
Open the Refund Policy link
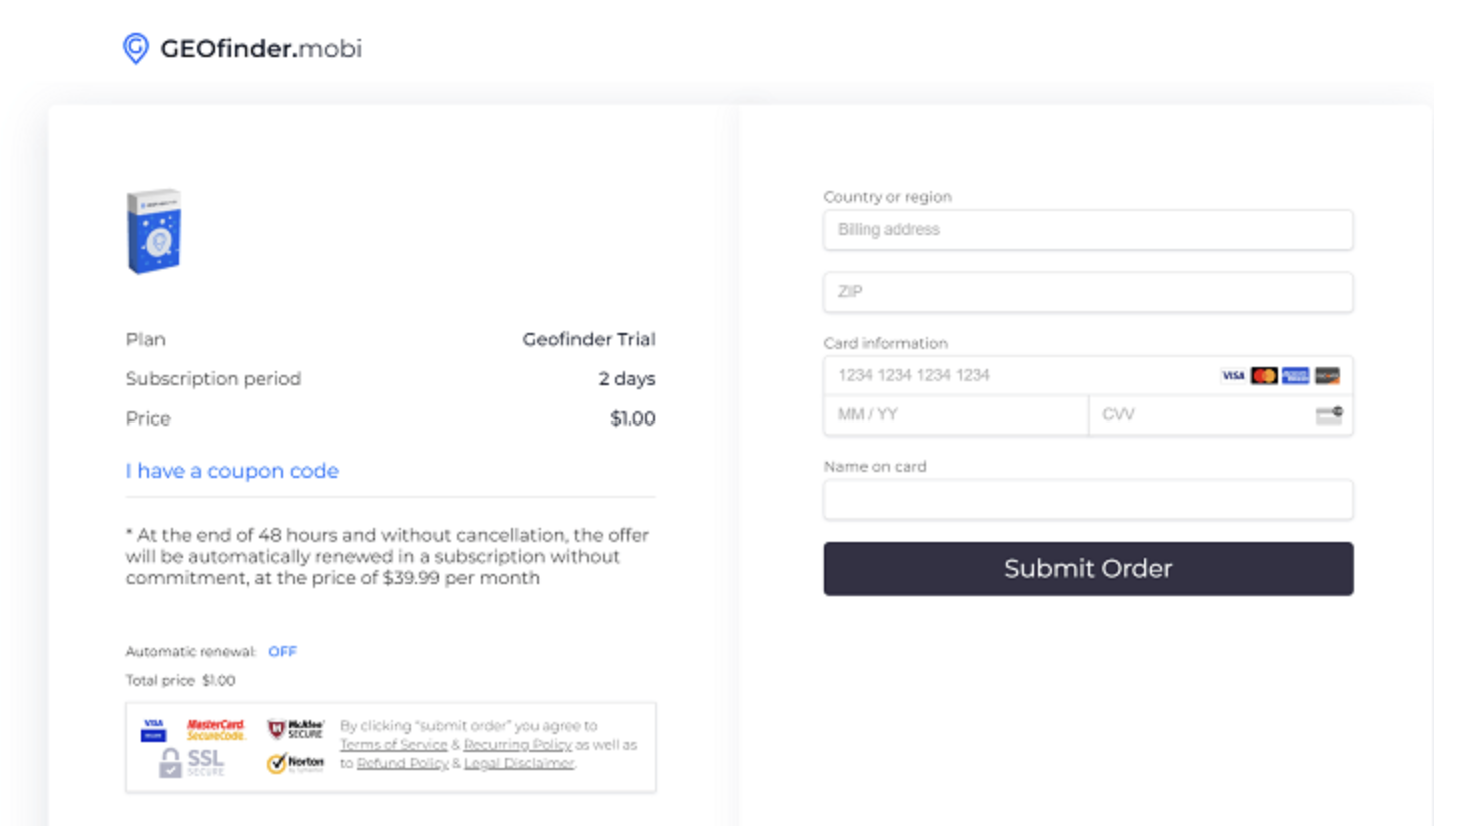(x=402, y=764)
